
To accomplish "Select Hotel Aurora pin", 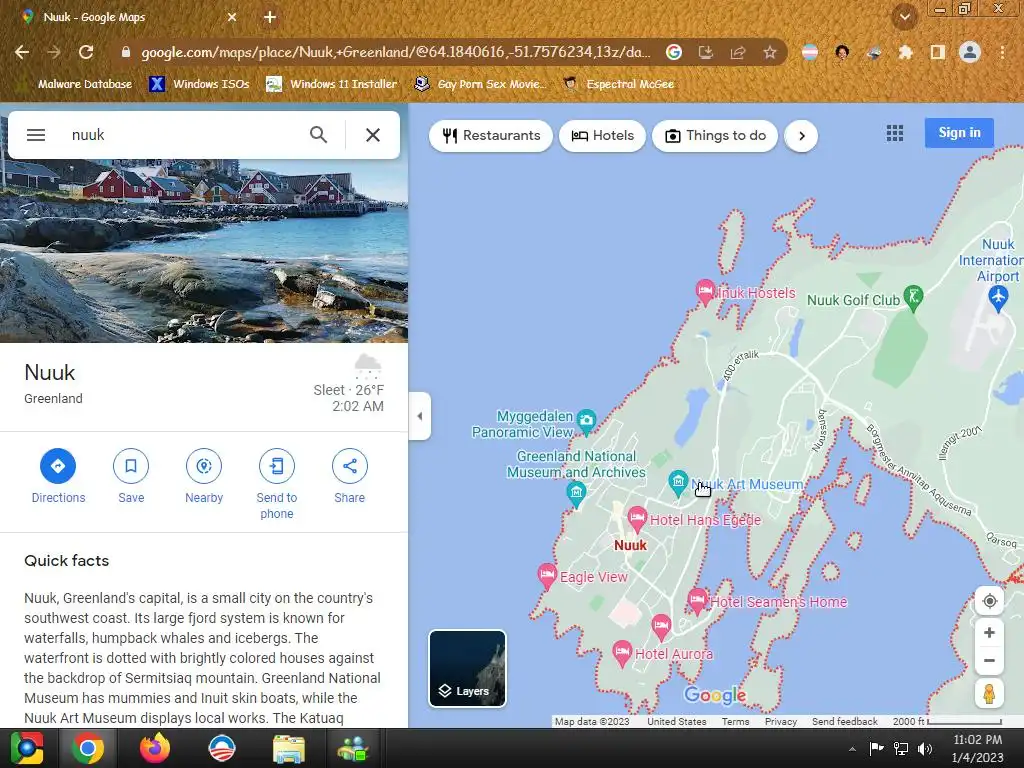I will click(622, 652).
